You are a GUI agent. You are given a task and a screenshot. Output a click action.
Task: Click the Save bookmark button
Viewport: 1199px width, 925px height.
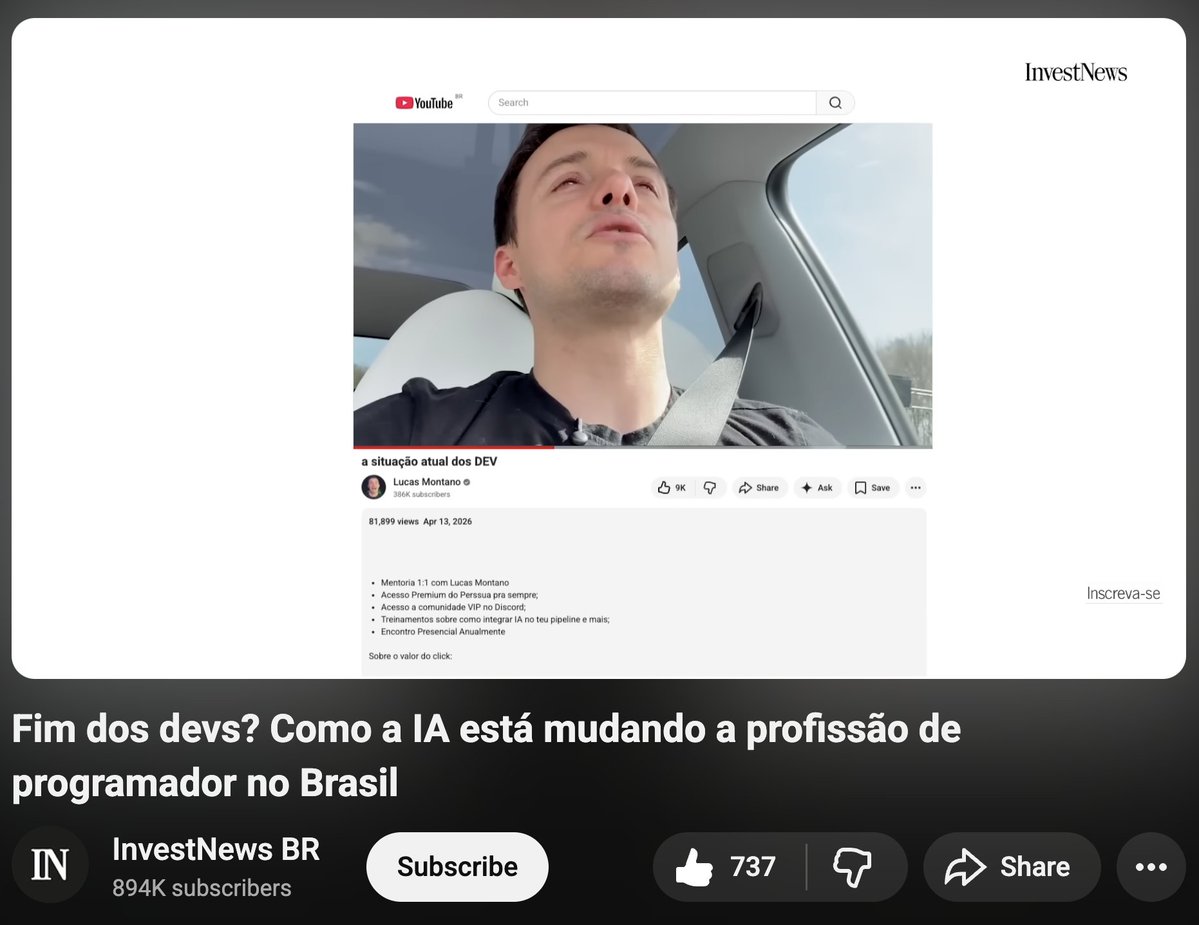872,488
